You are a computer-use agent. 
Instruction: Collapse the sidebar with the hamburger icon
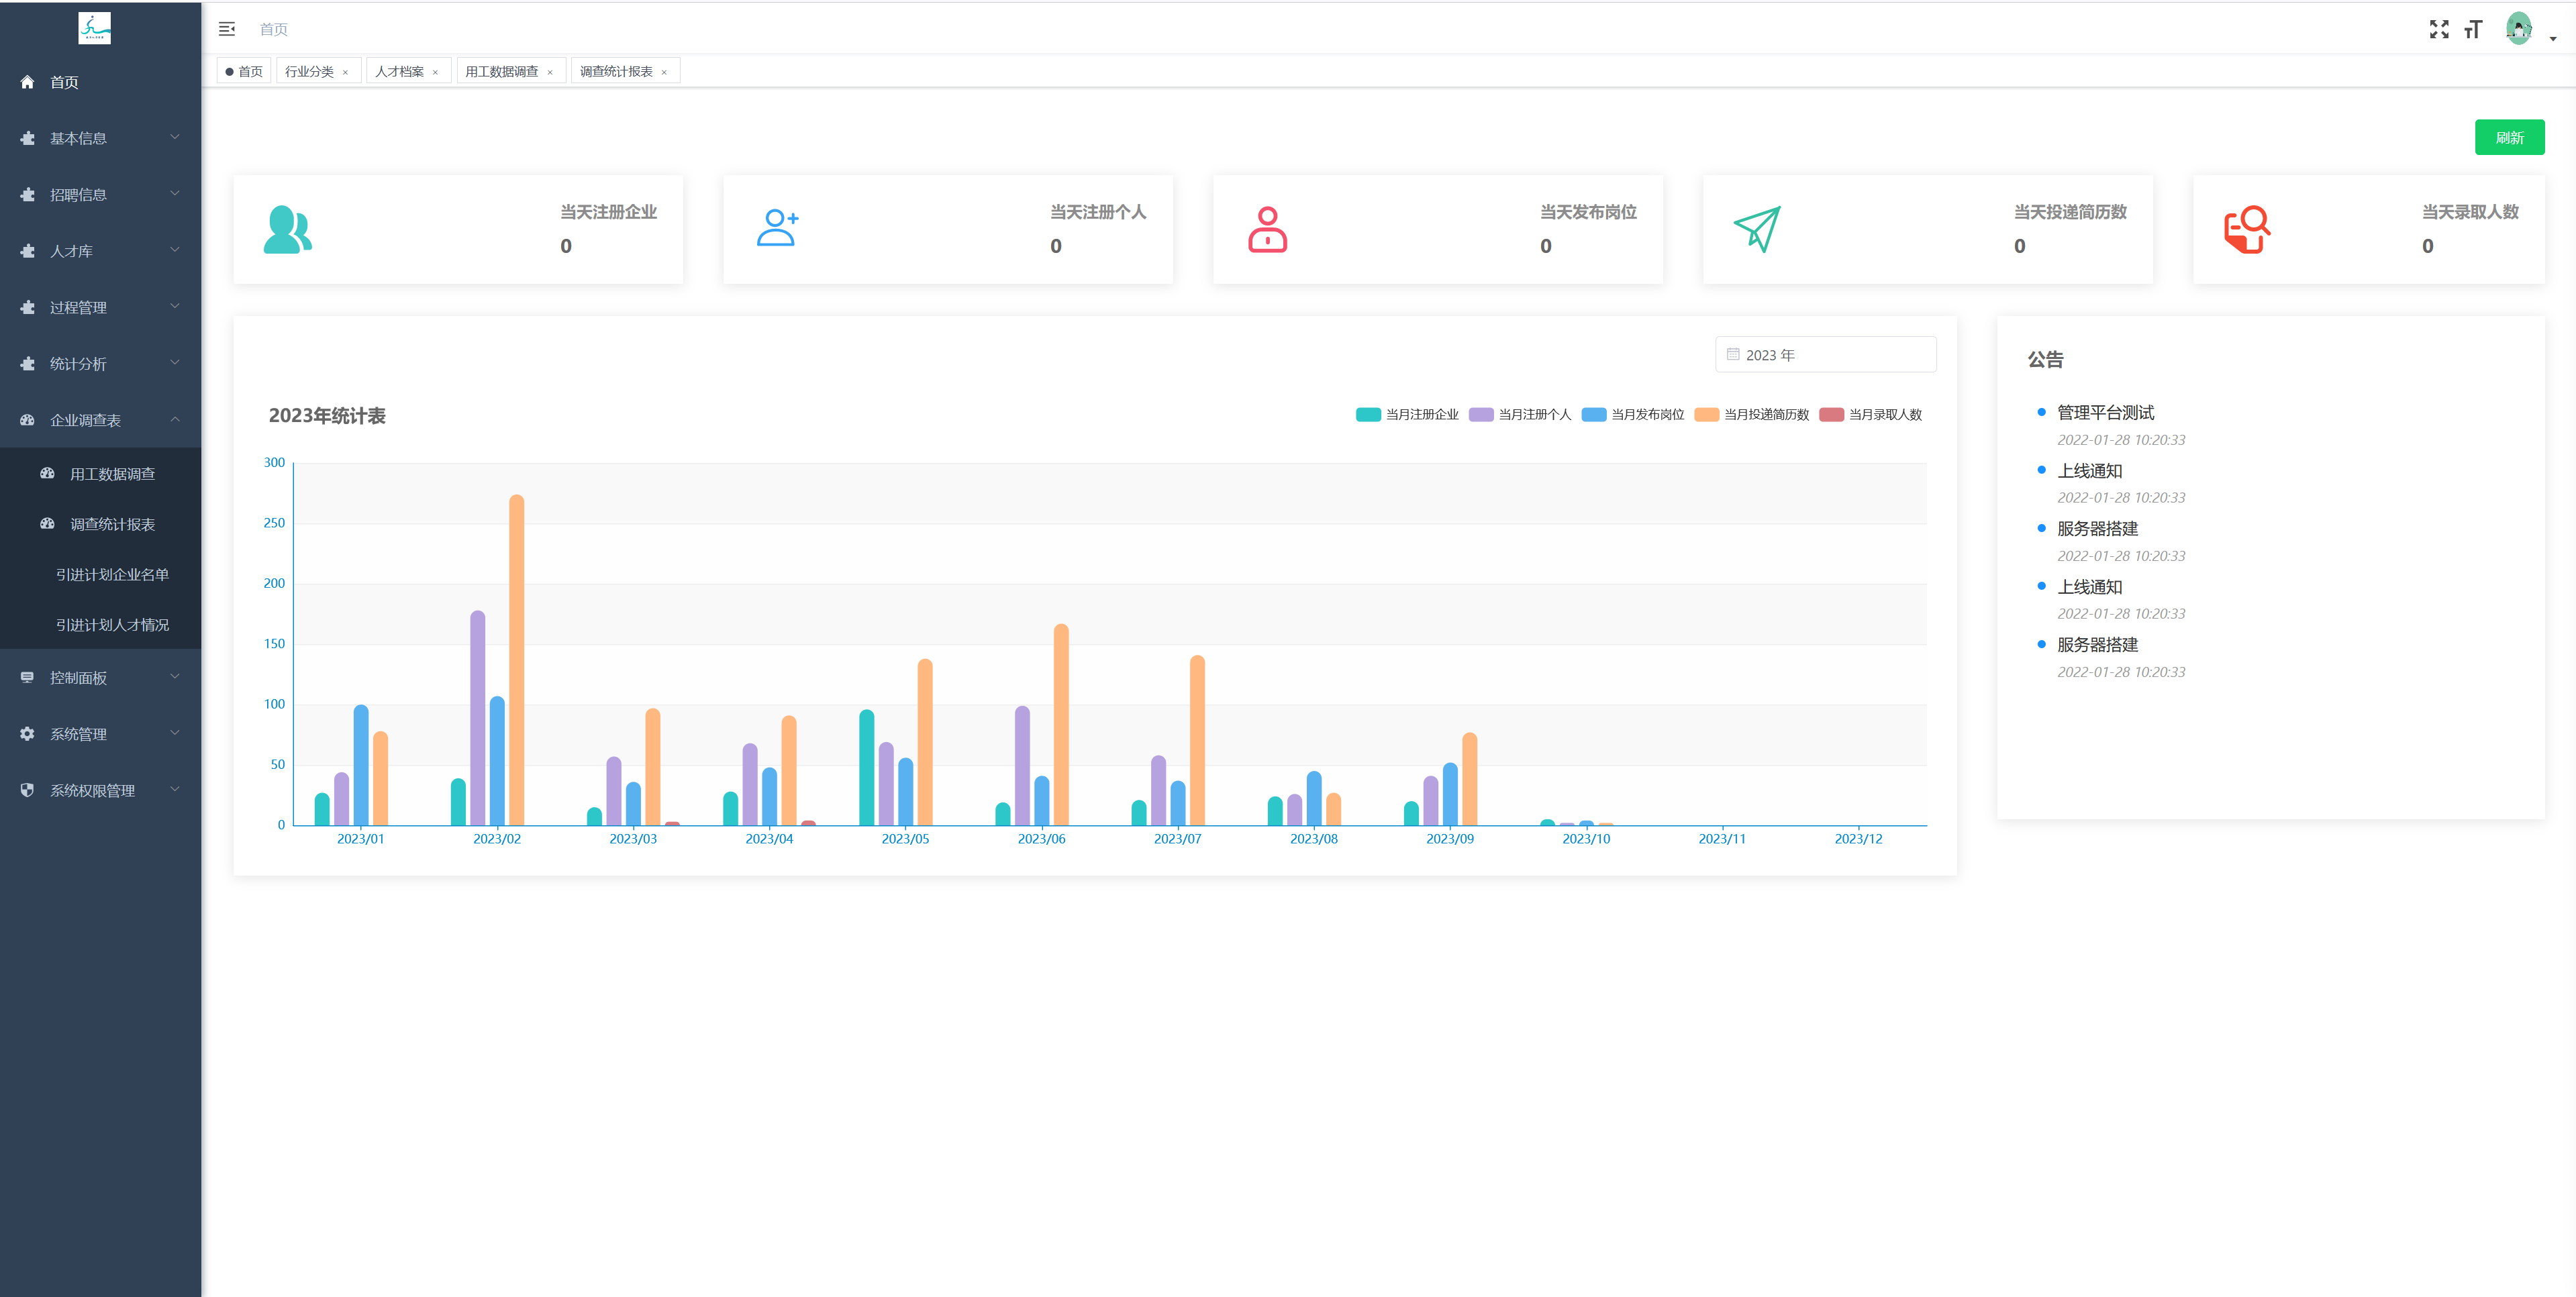click(x=227, y=29)
